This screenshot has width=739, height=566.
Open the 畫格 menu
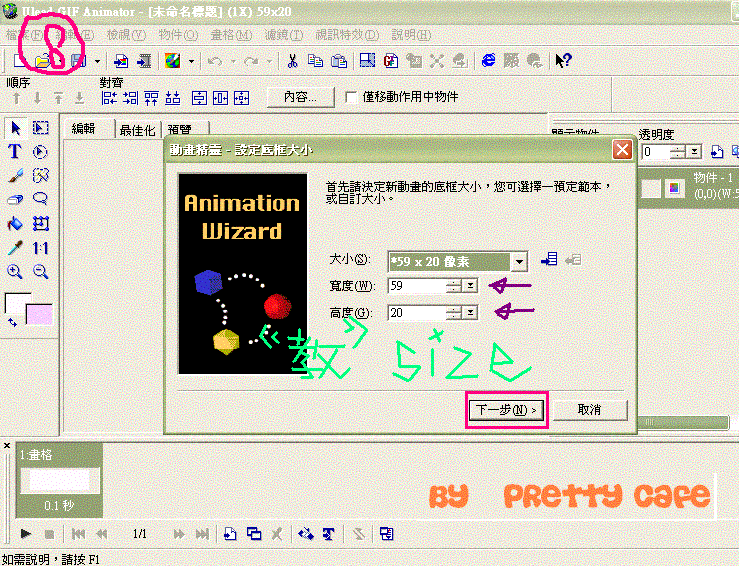click(231, 35)
